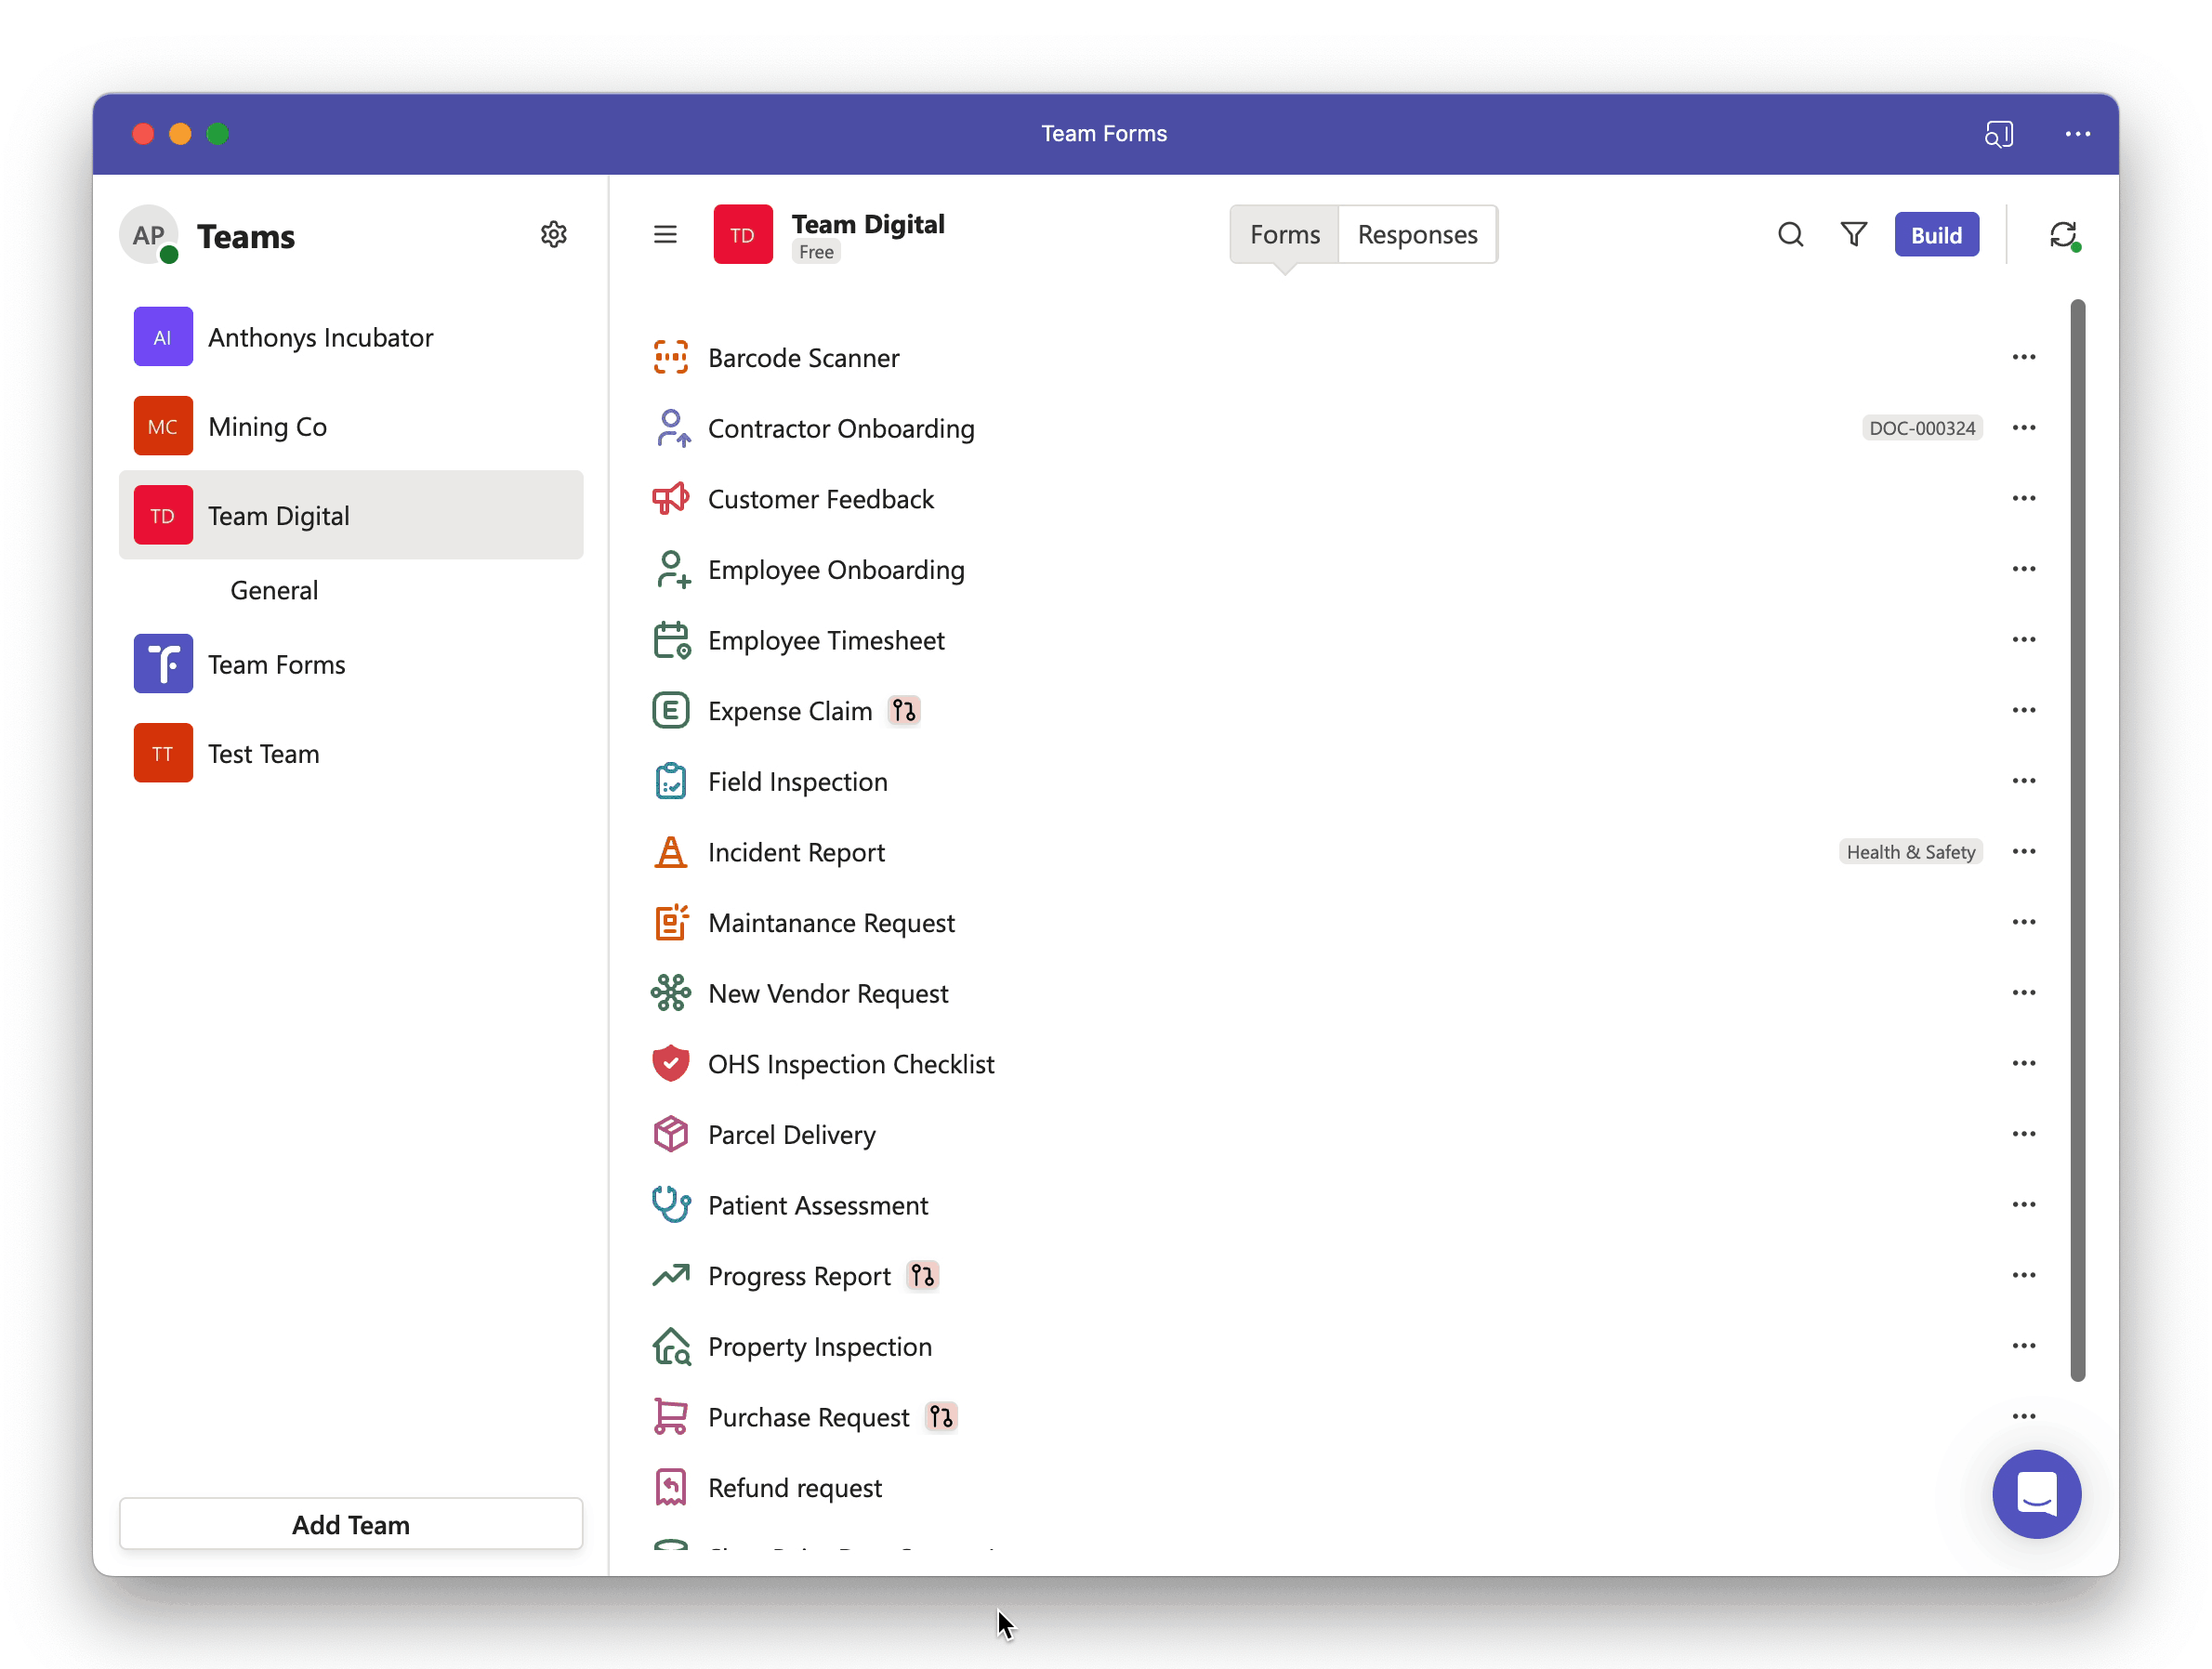
Task: Click the Barcode Scanner form icon
Action: (x=670, y=357)
